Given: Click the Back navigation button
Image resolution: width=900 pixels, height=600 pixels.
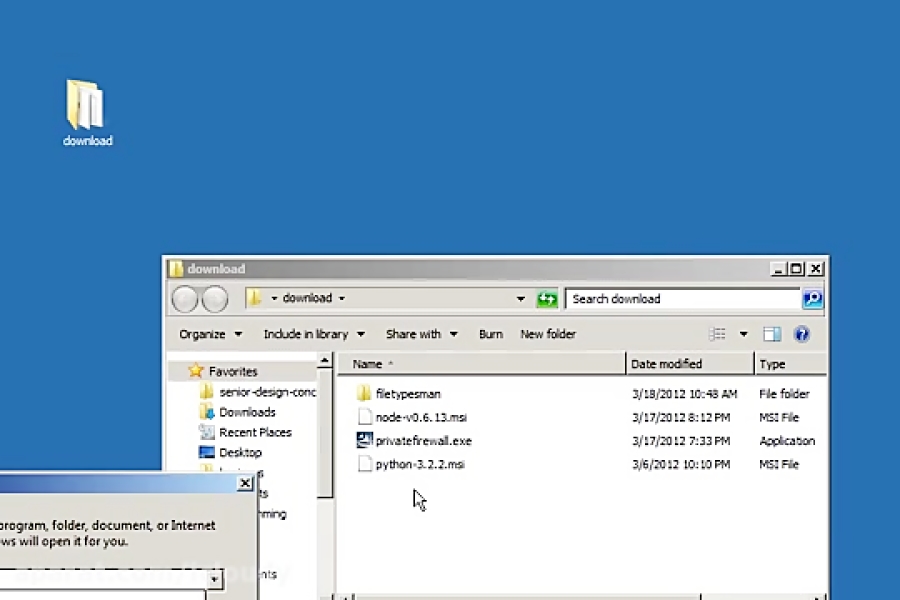Looking at the screenshot, I should pyautogui.click(x=184, y=298).
